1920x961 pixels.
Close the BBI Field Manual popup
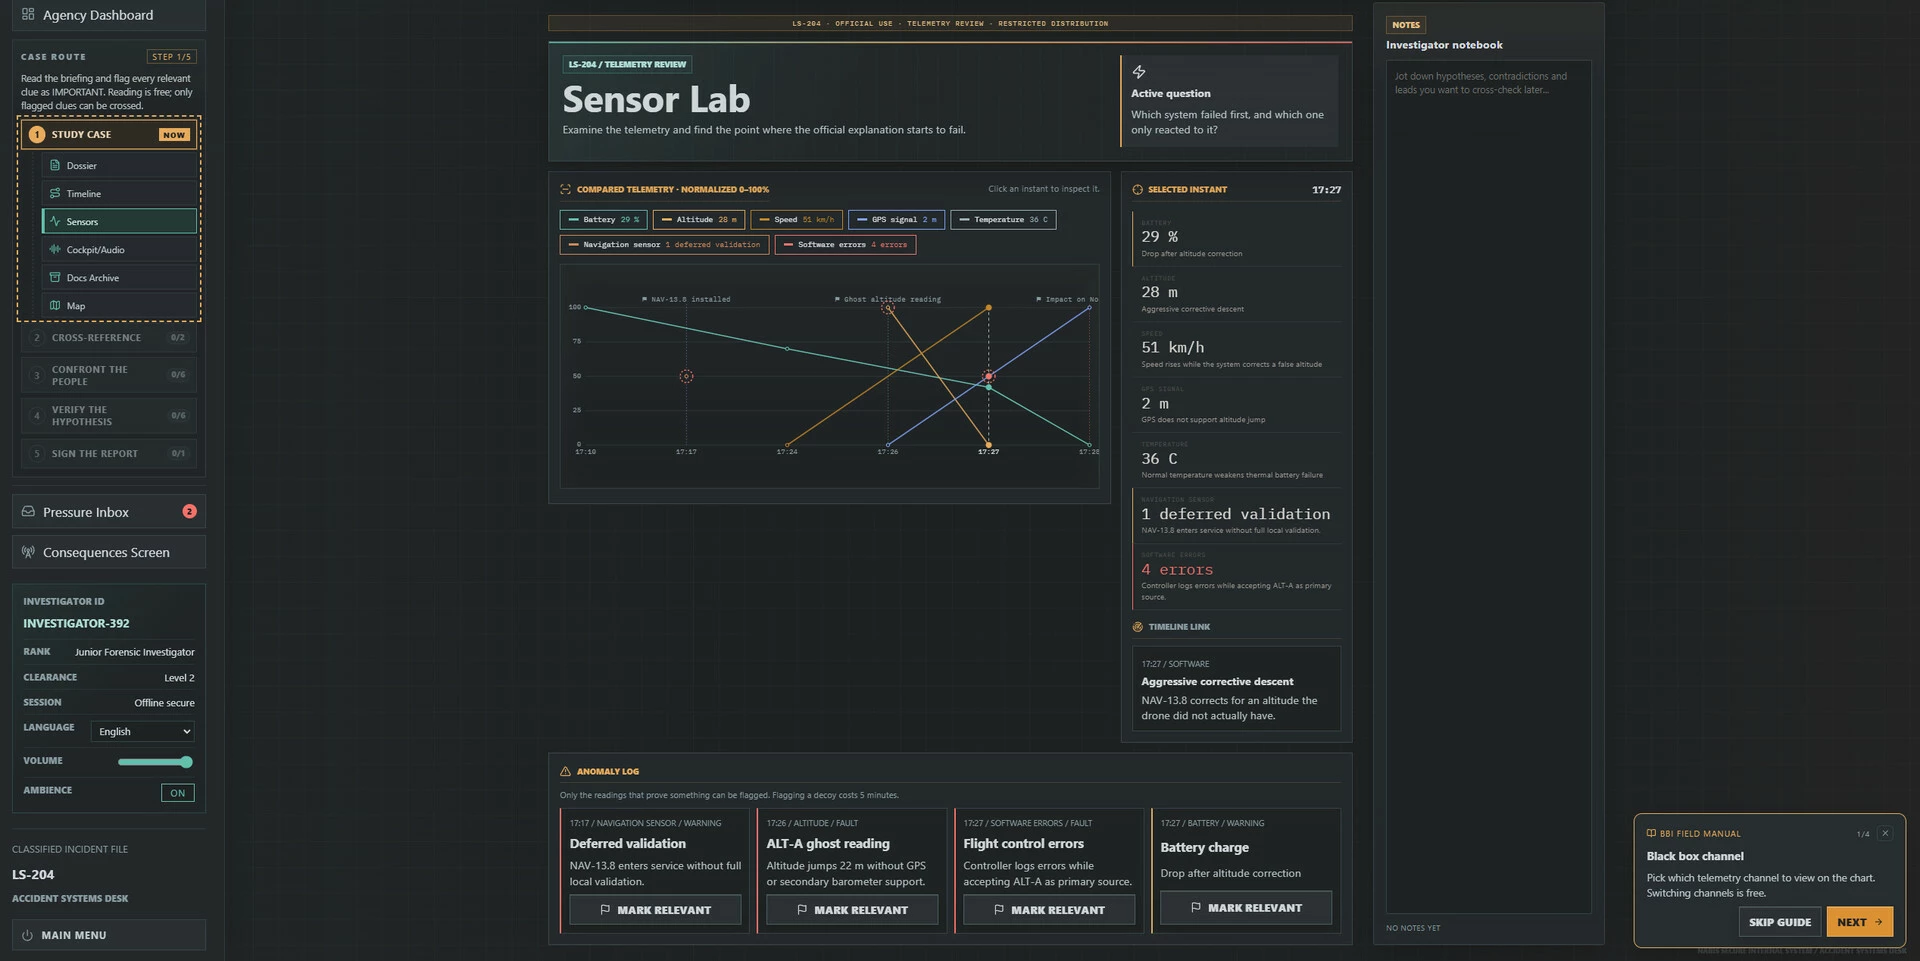coord(1885,833)
